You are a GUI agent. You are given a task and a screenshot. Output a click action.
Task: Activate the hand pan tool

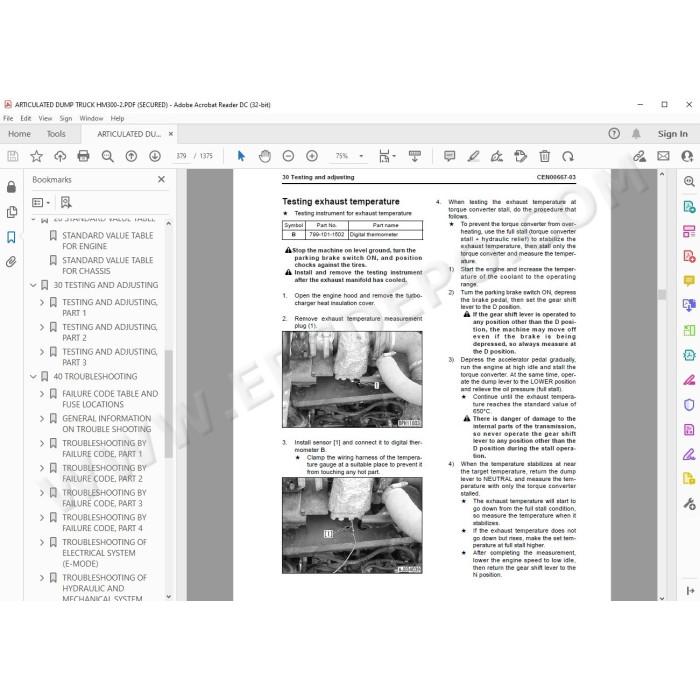tap(265, 156)
